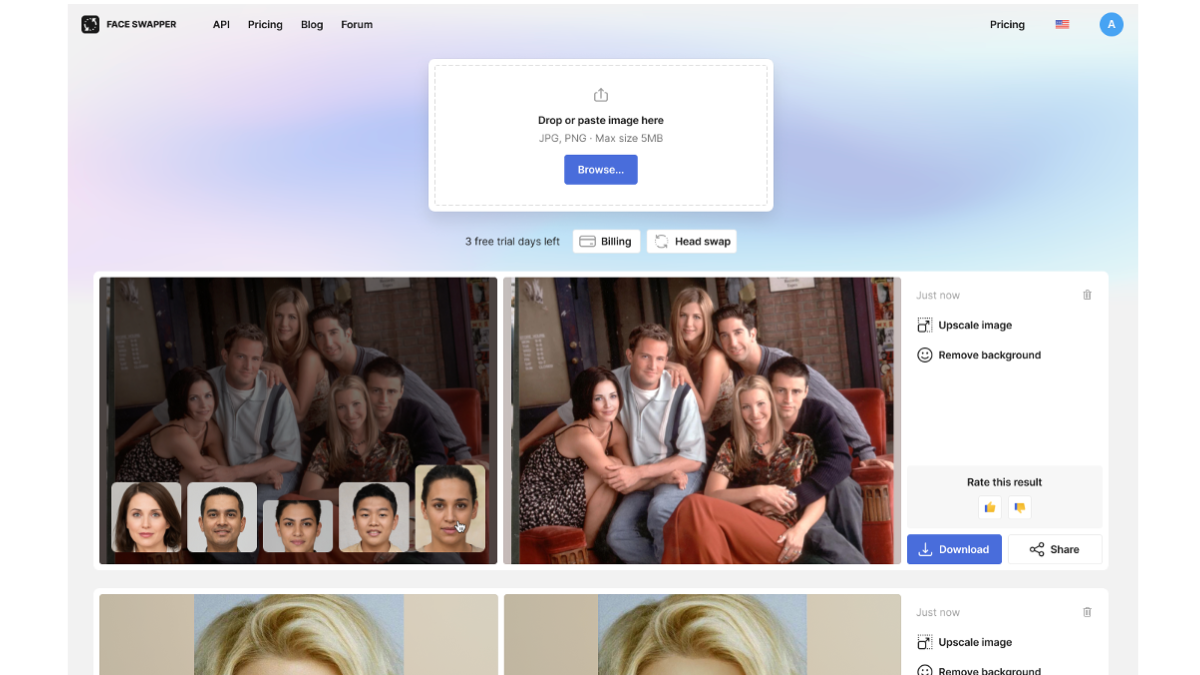This screenshot has width=1200, height=675.
Task: Open the Billing button
Action: [606, 241]
